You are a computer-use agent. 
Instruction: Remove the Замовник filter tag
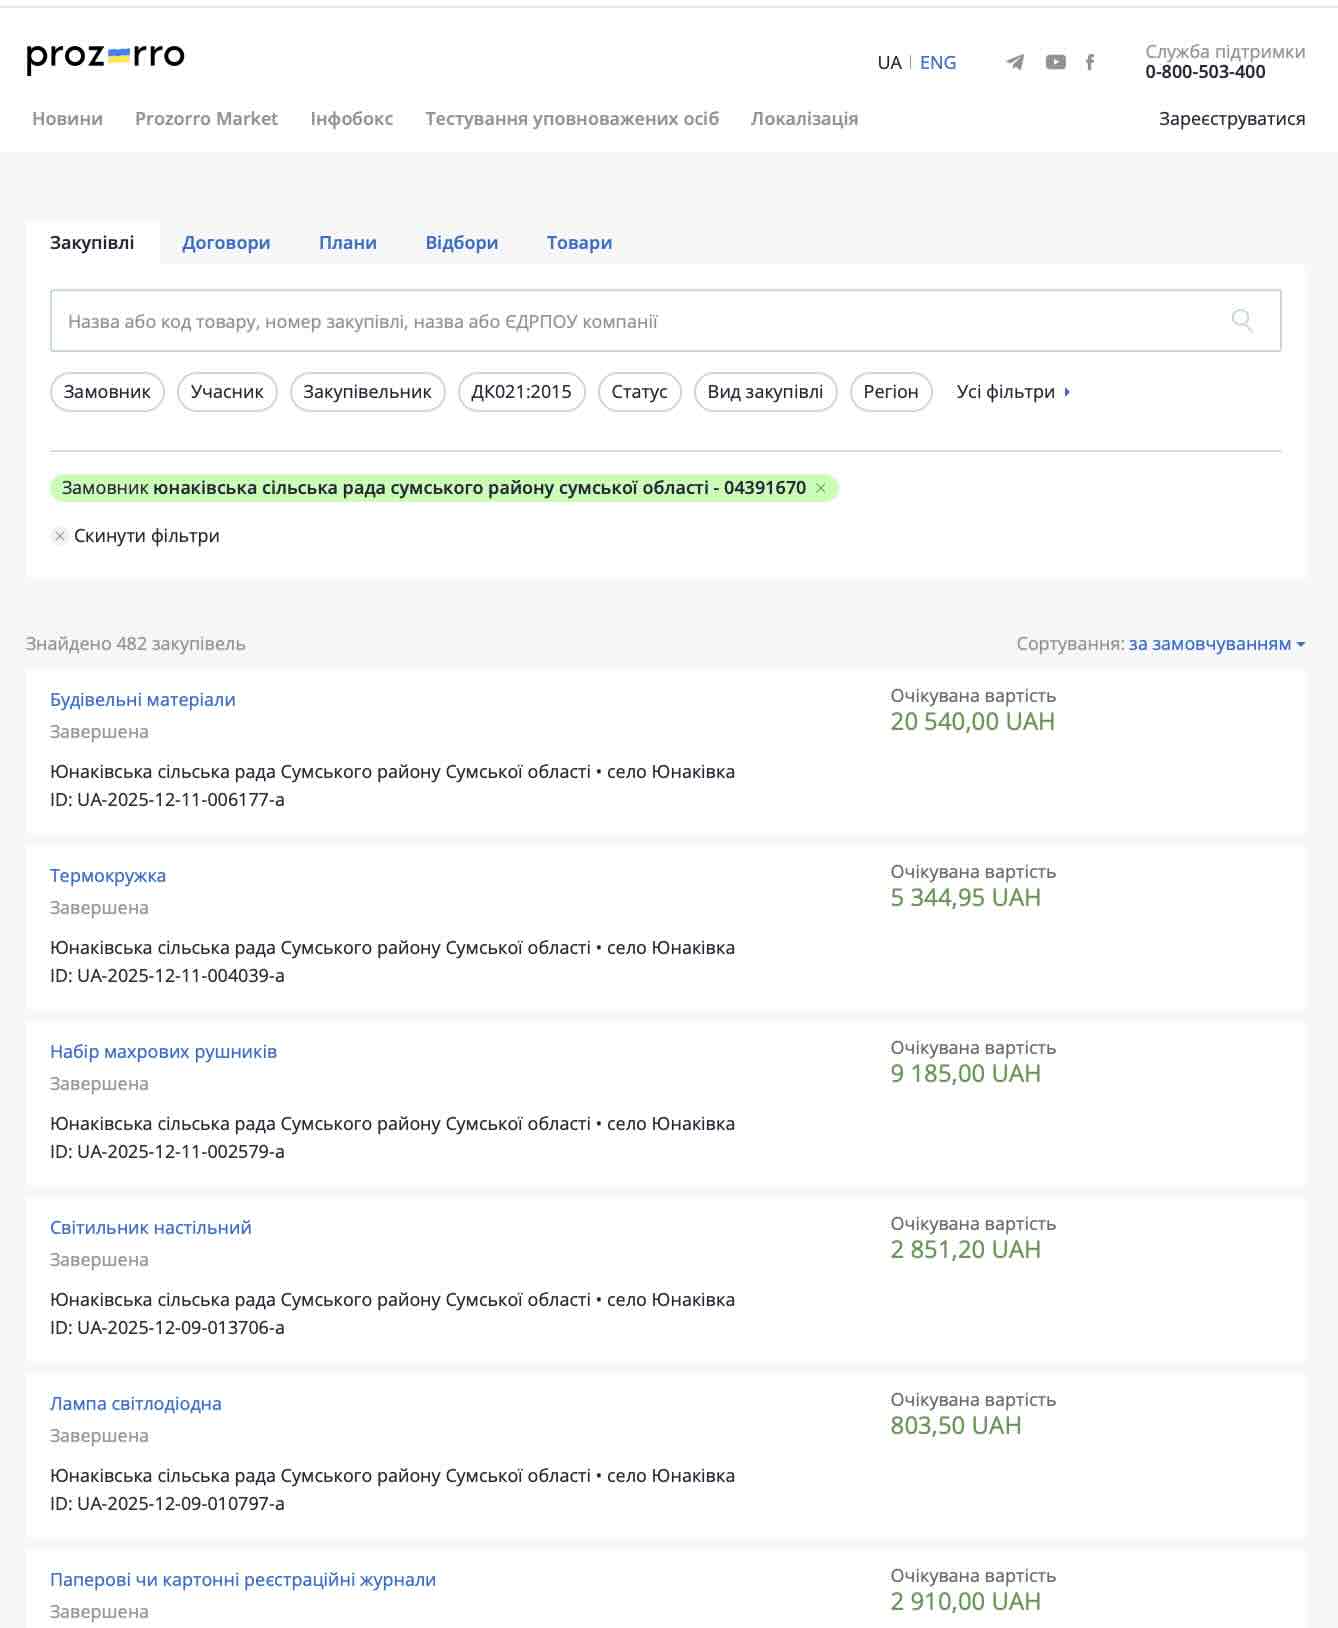point(821,488)
